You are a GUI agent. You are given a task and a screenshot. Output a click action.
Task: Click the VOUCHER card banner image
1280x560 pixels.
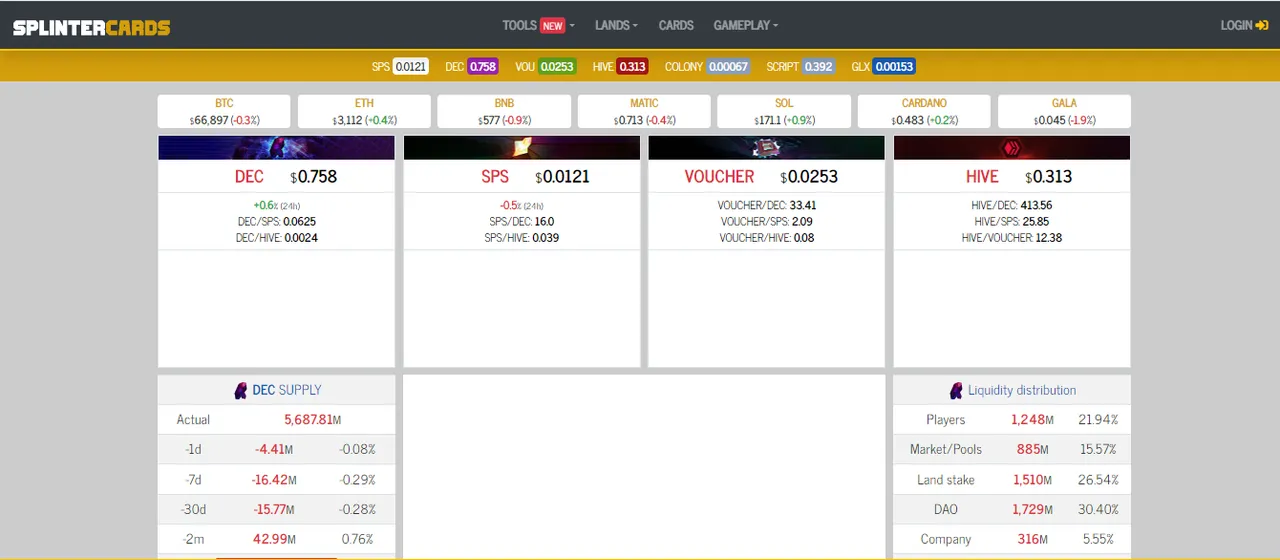[766, 148]
